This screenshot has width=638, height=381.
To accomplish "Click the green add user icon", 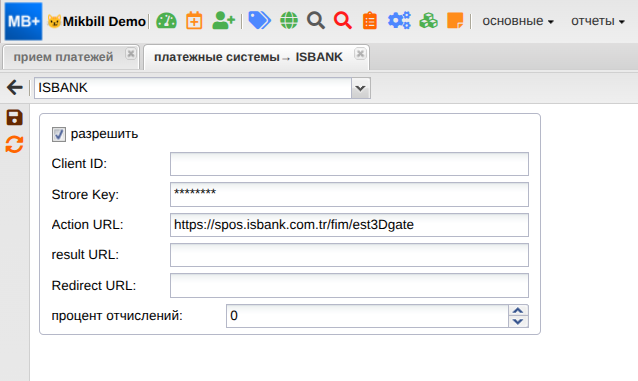I will [x=223, y=20].
